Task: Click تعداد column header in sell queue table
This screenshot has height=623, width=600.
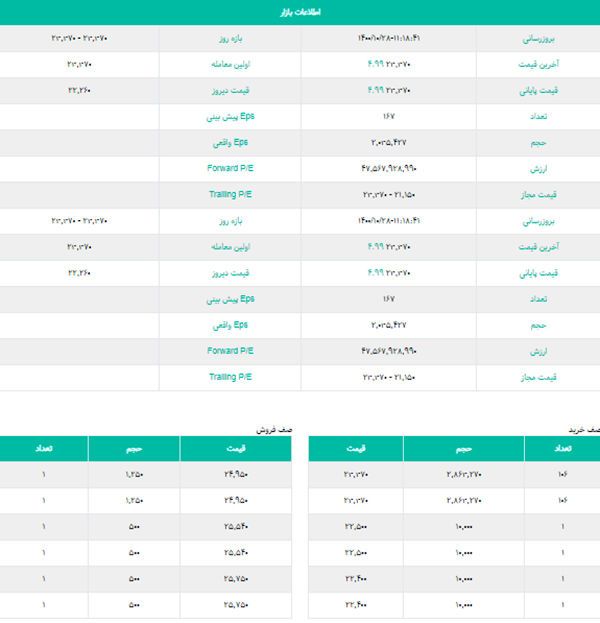Action: coord(44,449)
